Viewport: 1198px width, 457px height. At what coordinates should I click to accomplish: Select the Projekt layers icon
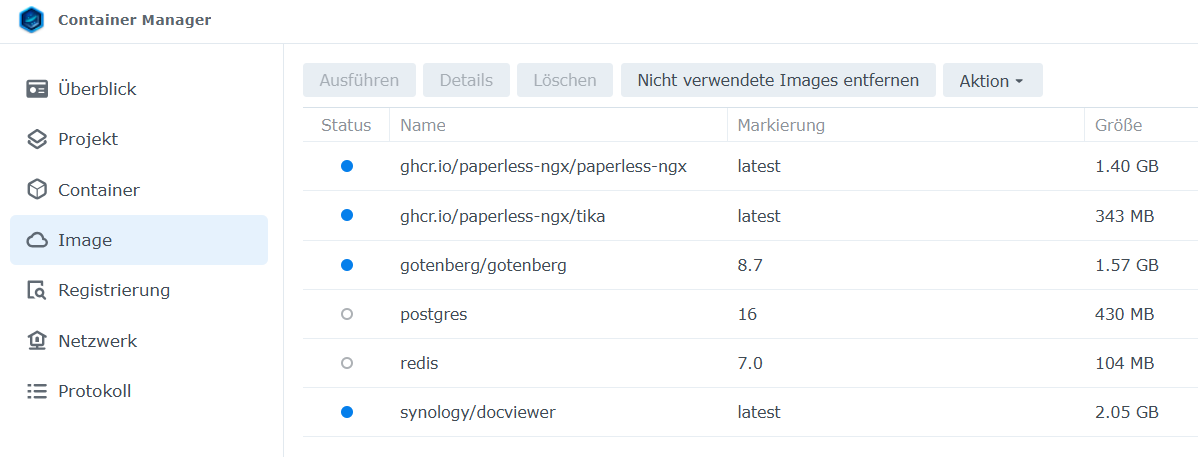point(37,139)
